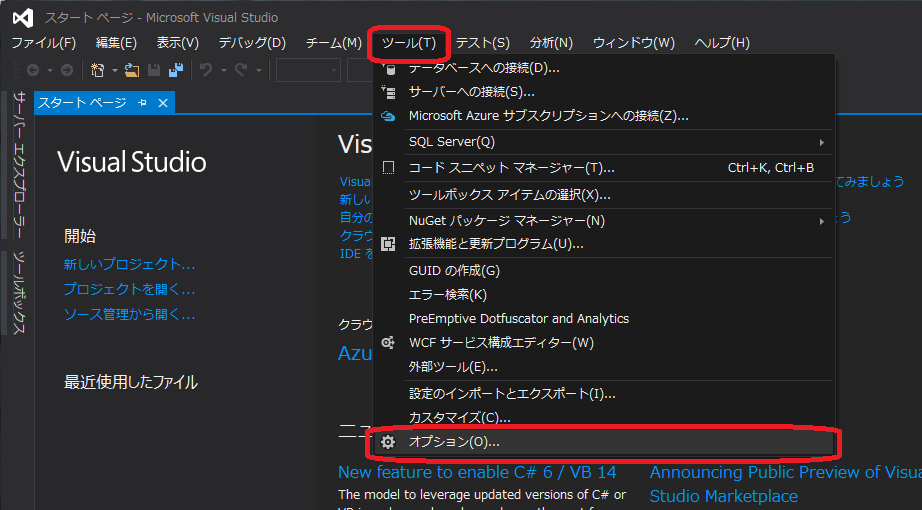This screenshot has width=922, height=510.
Task: Select 設定のインポートとエクスポート(I)... entry
Action: coord(604,394)
